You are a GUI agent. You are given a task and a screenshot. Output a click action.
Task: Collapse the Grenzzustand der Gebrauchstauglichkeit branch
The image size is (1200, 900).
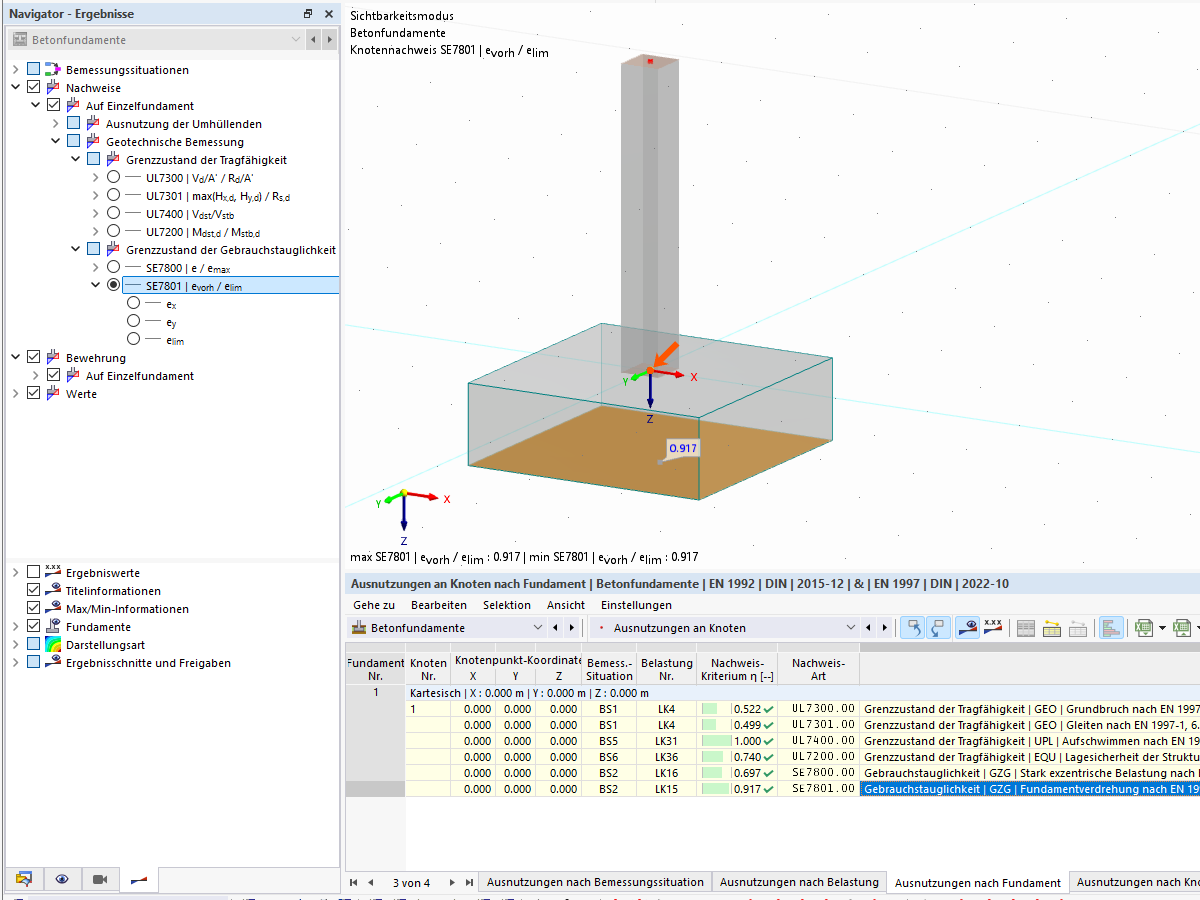[x=77, y=248]
